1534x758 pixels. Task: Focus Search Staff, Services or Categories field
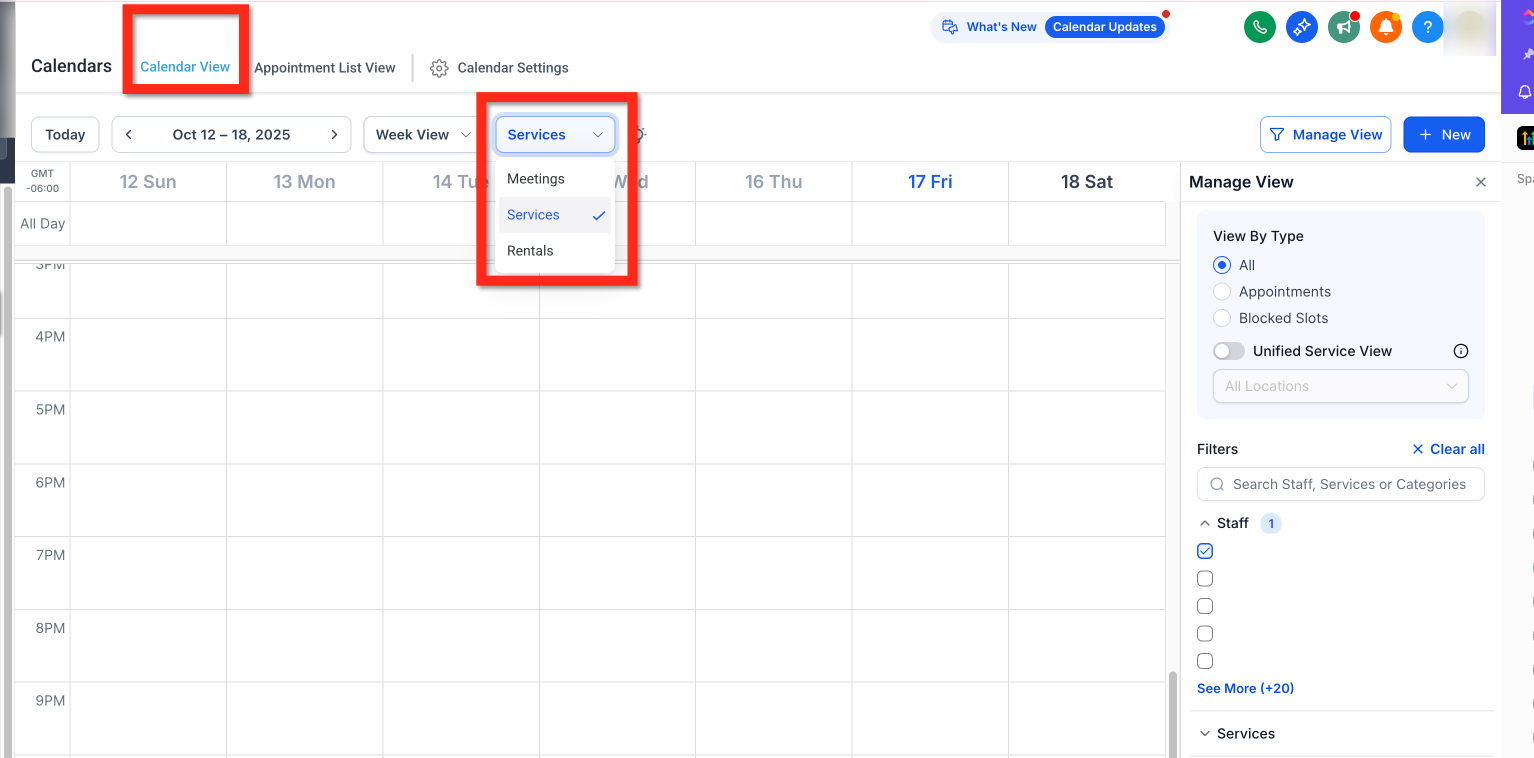coord(1341,484)
